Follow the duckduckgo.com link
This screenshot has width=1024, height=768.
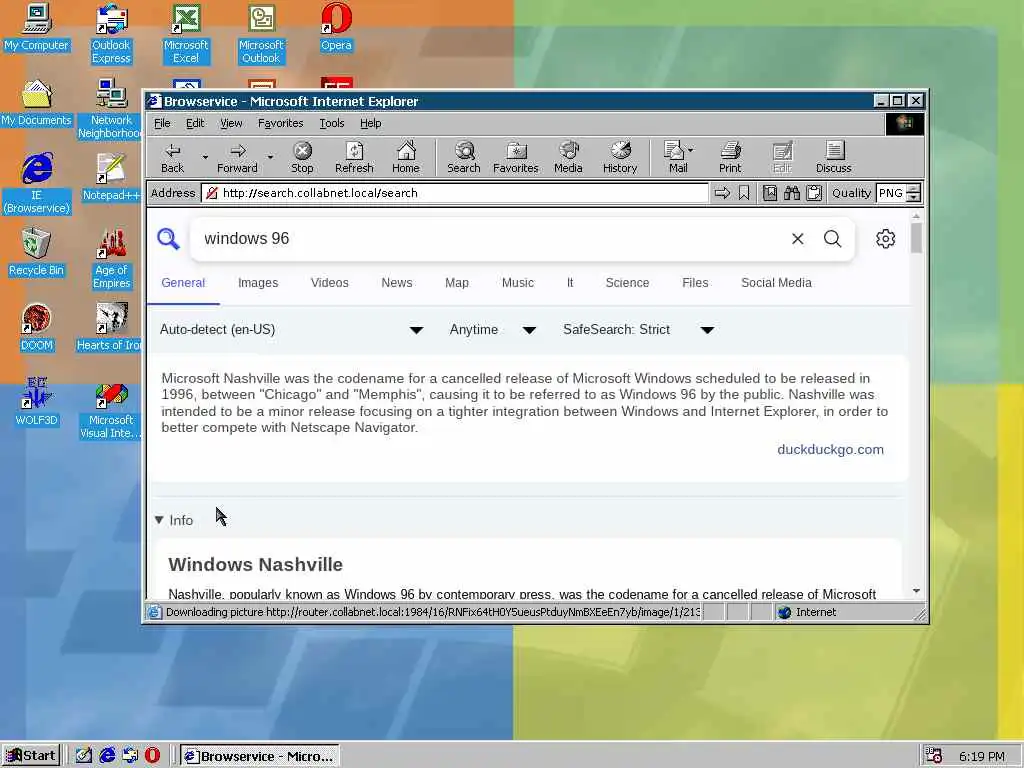(x=830, y=449)
